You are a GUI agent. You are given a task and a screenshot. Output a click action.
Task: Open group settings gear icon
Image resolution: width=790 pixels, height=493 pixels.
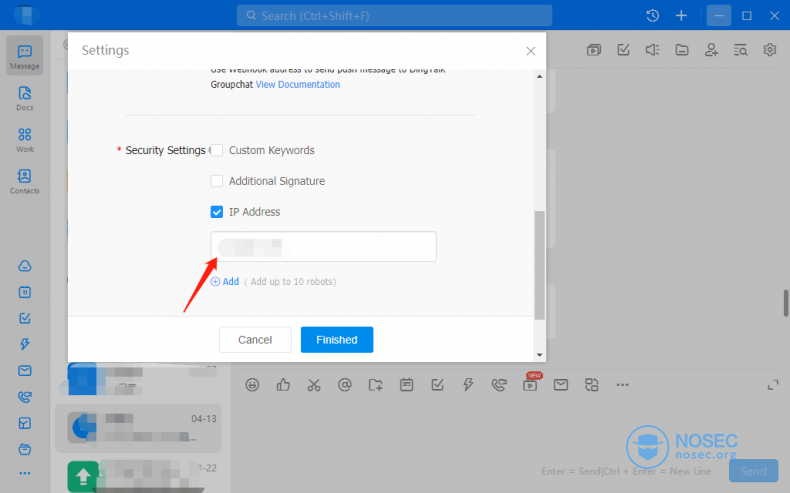(769, 49)
